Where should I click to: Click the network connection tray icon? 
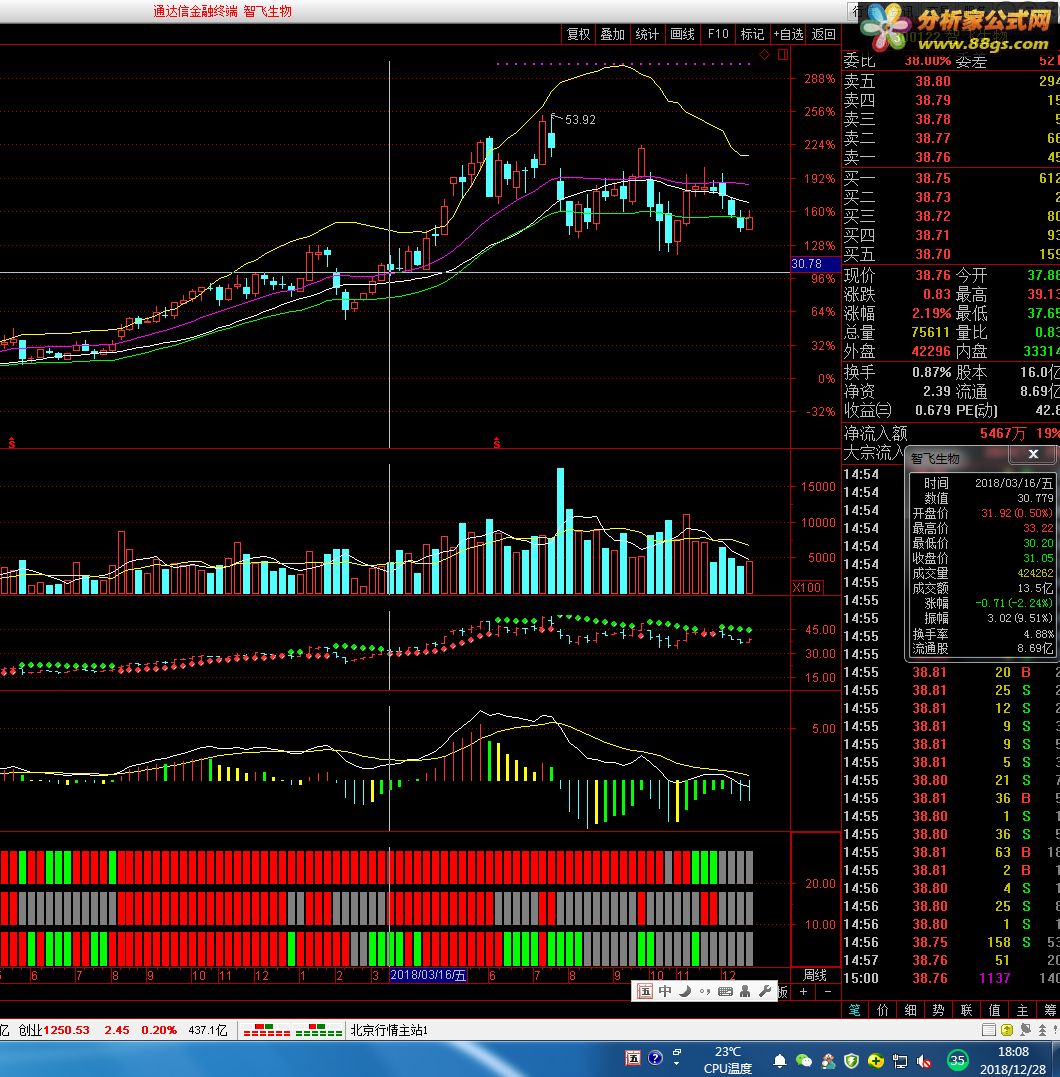(x=899, y=1061)
